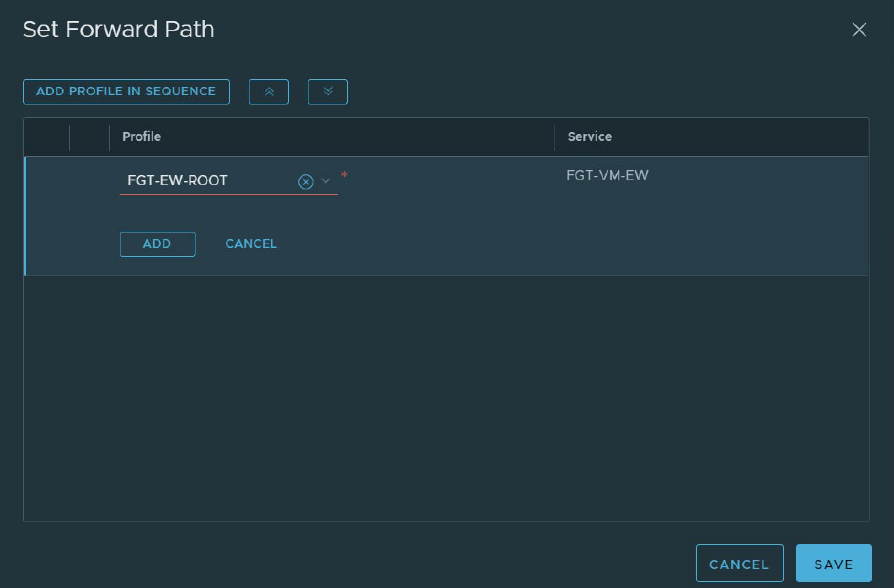Image resolution: width=894 pixels, height=588 pixels.
Task: Click the empty table area below the row
Action: pos(446,398)
